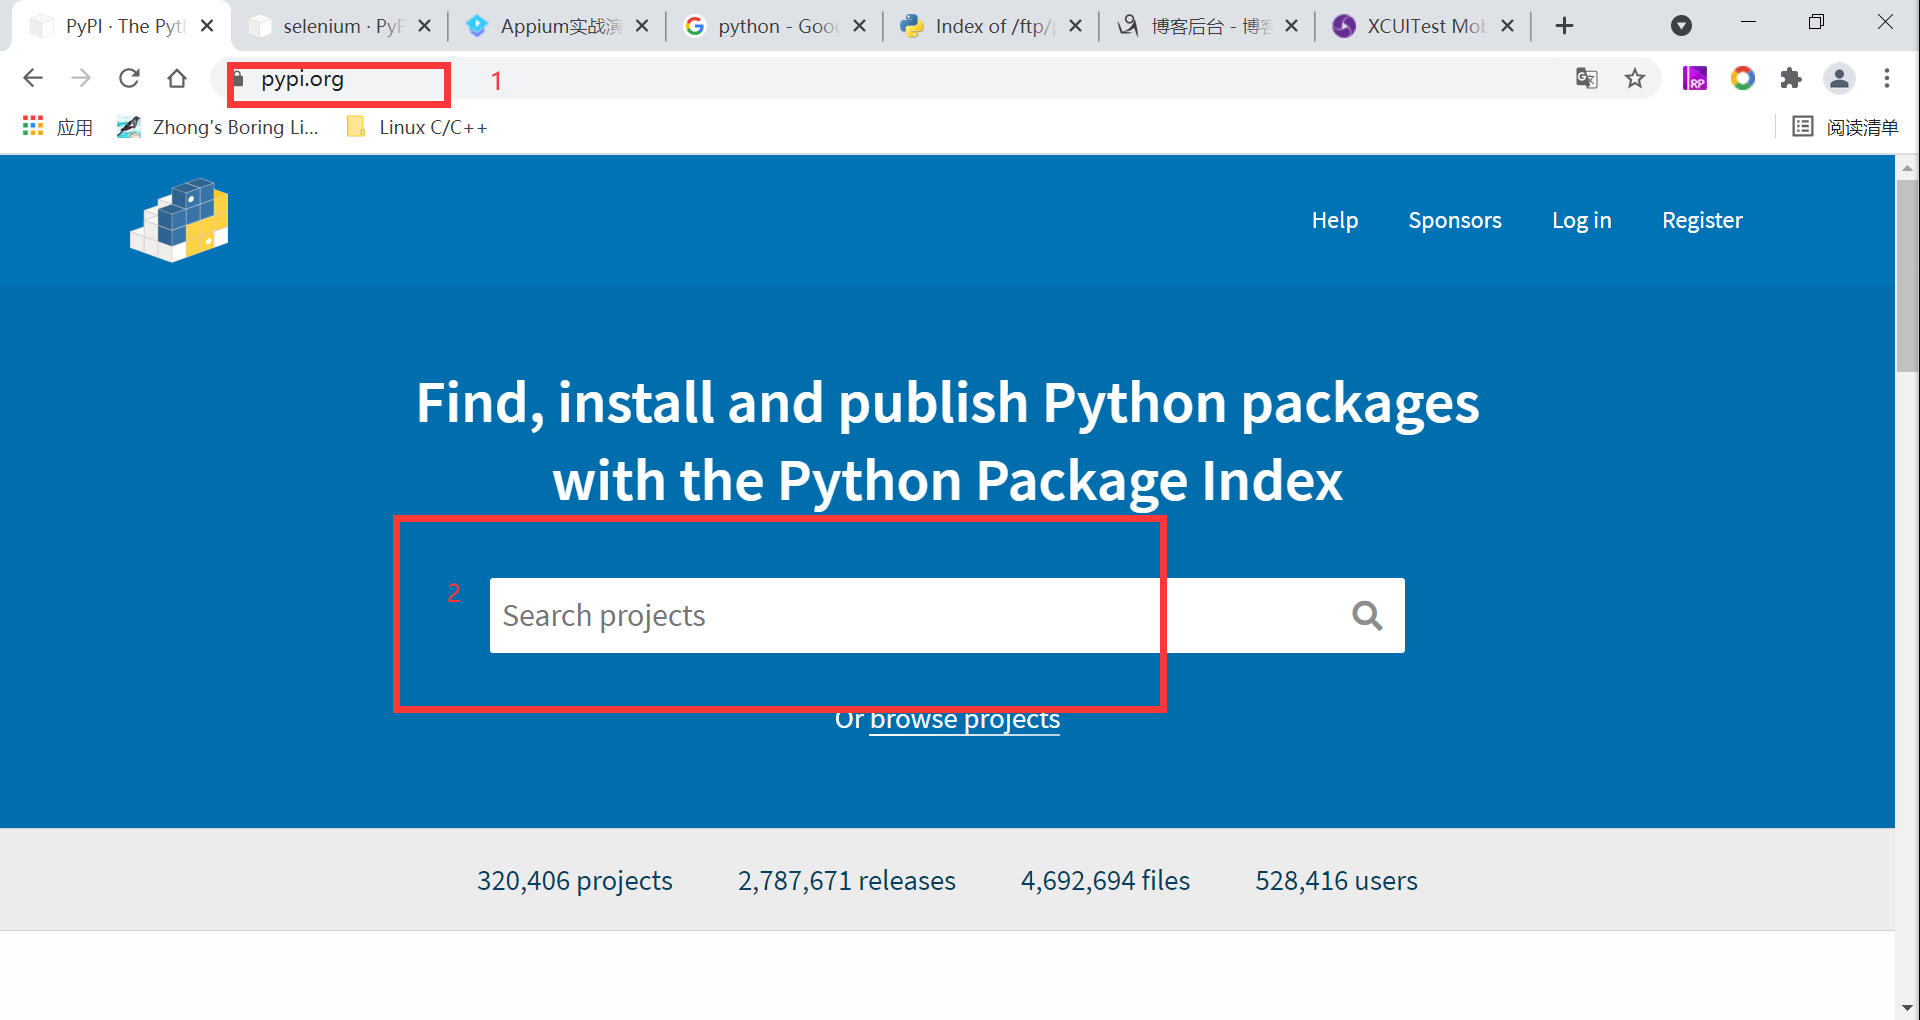This screenshot has width=1920, height=1020.
Task: Click the Register link
Action: coord(1702,220)
